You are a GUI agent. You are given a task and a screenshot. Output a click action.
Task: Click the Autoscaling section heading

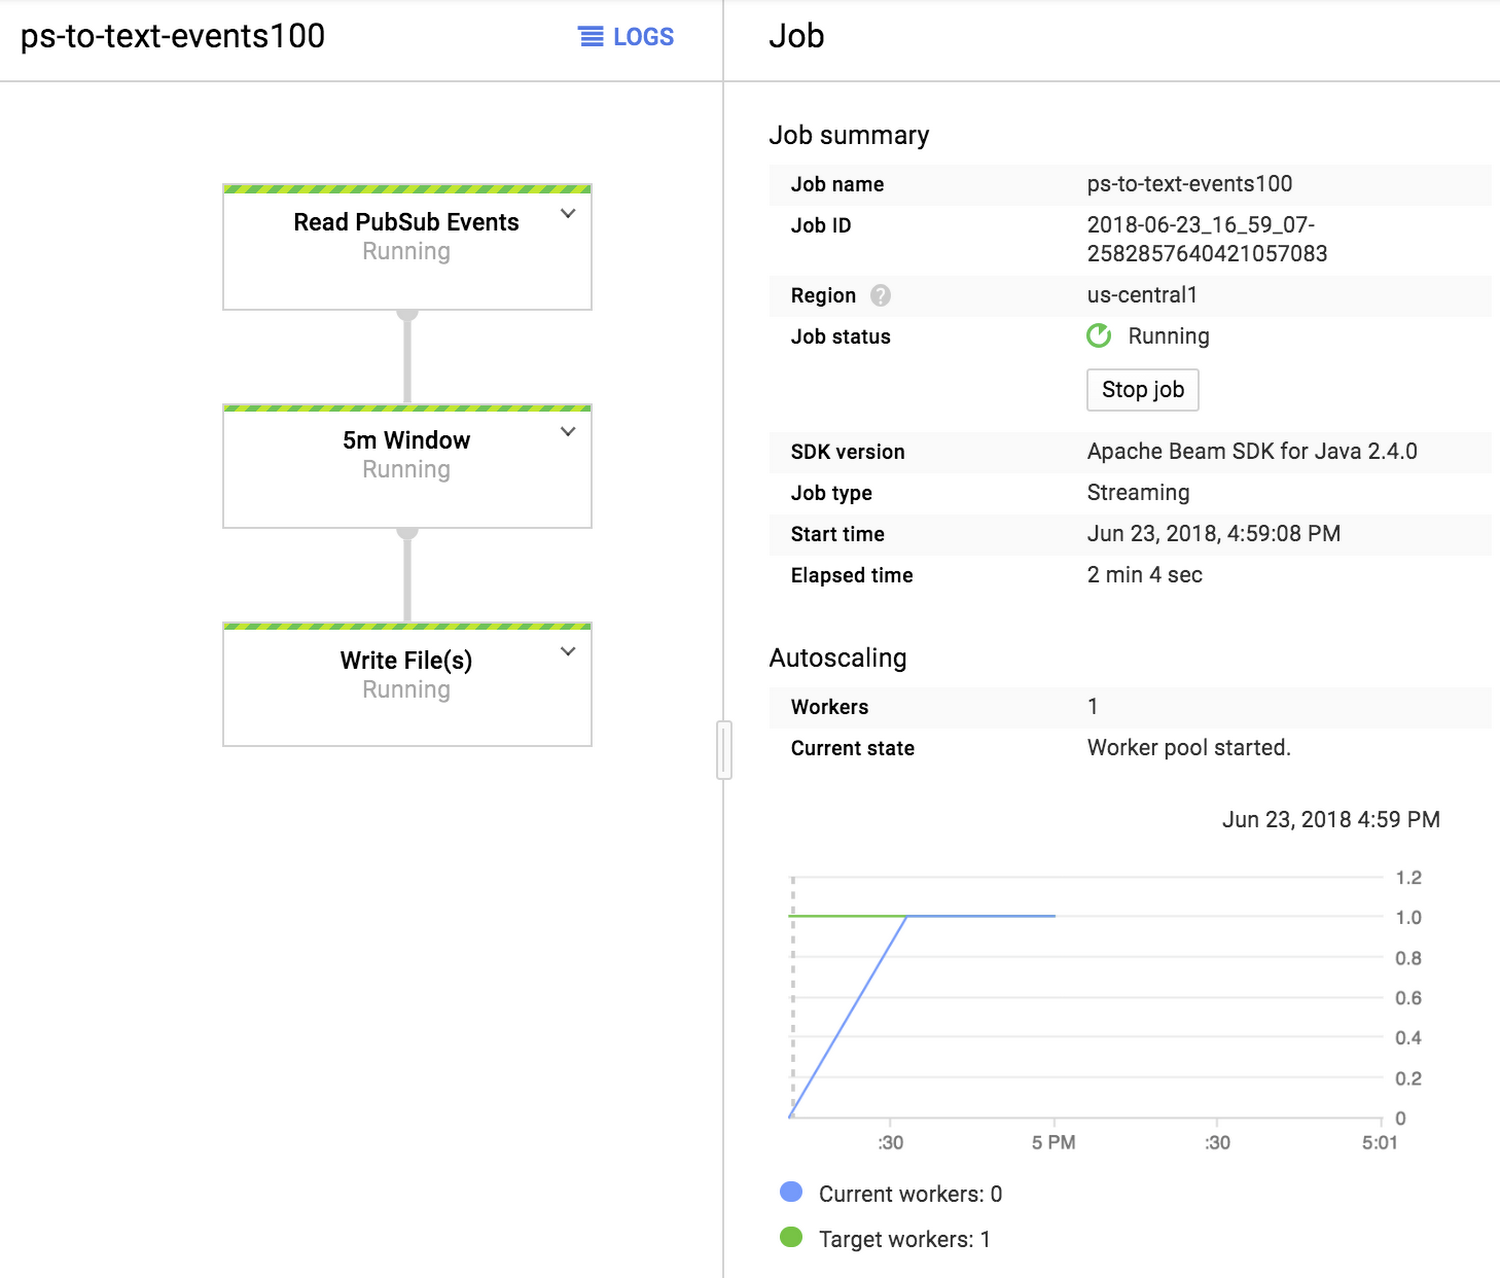click(x=838, y=658)
